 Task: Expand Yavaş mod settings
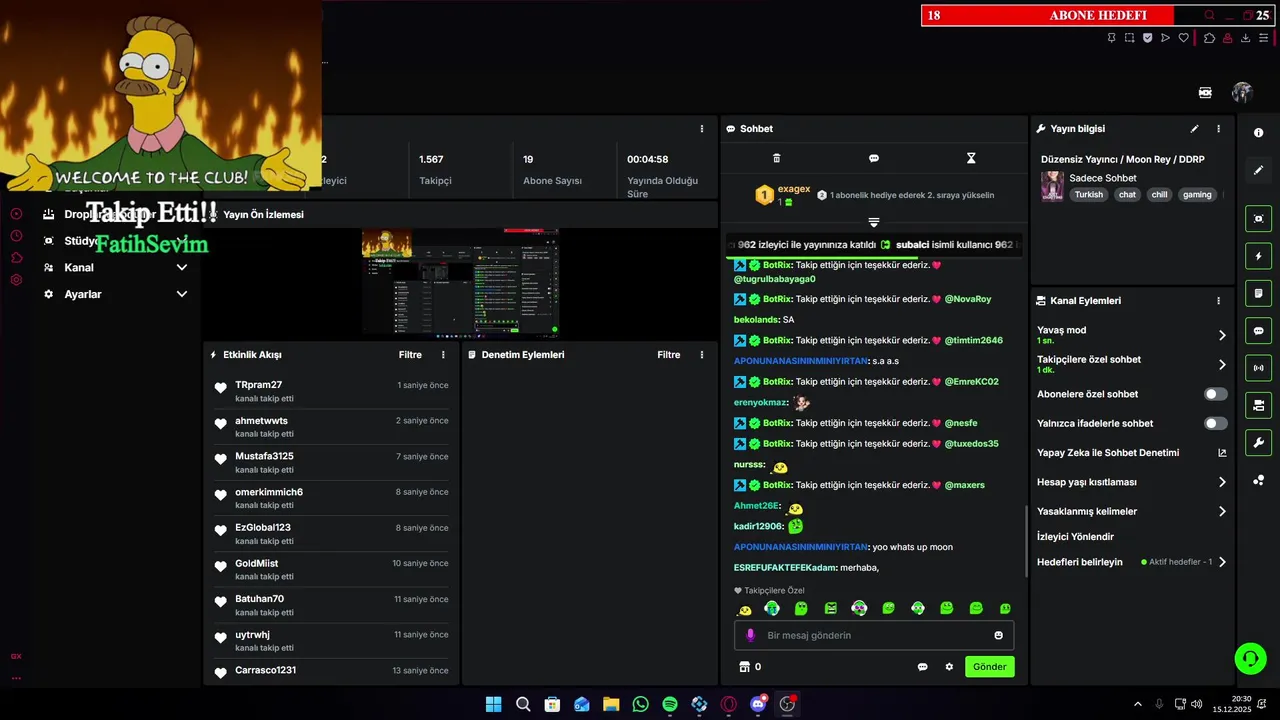tap(1222, 336)
